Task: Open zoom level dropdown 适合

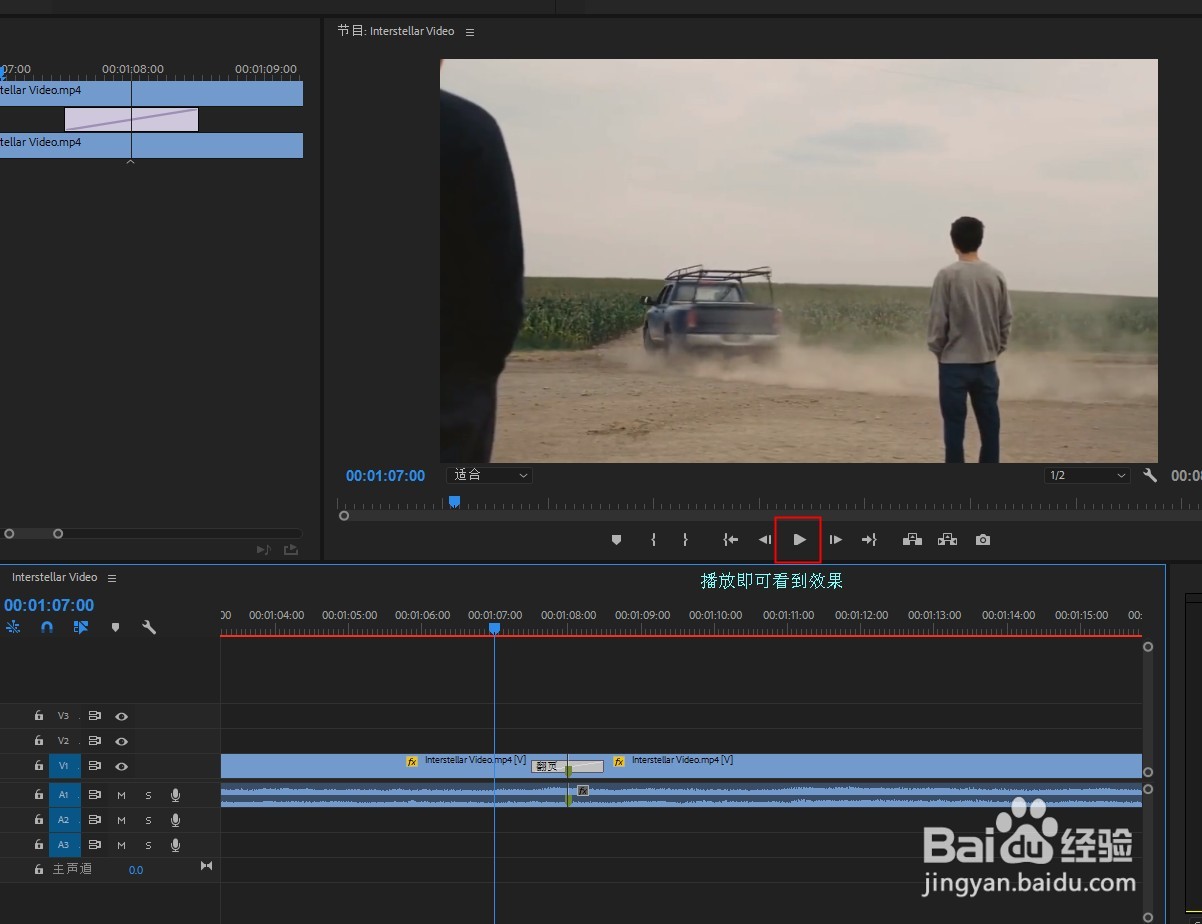Action: (x=490, y=476)
